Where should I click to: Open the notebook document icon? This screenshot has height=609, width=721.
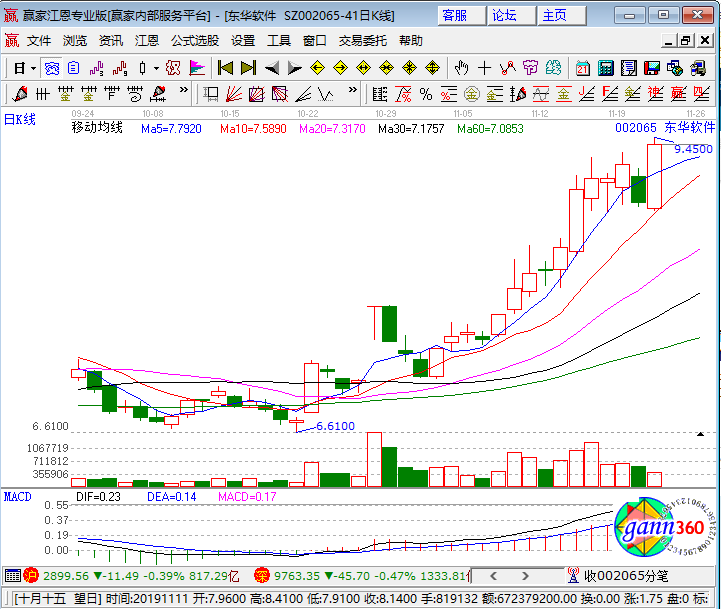[629, 69]
